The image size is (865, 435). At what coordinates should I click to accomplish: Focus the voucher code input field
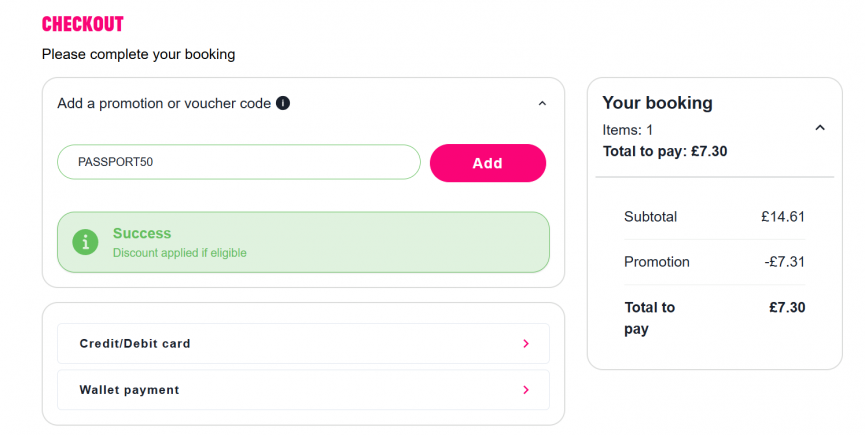239,162
